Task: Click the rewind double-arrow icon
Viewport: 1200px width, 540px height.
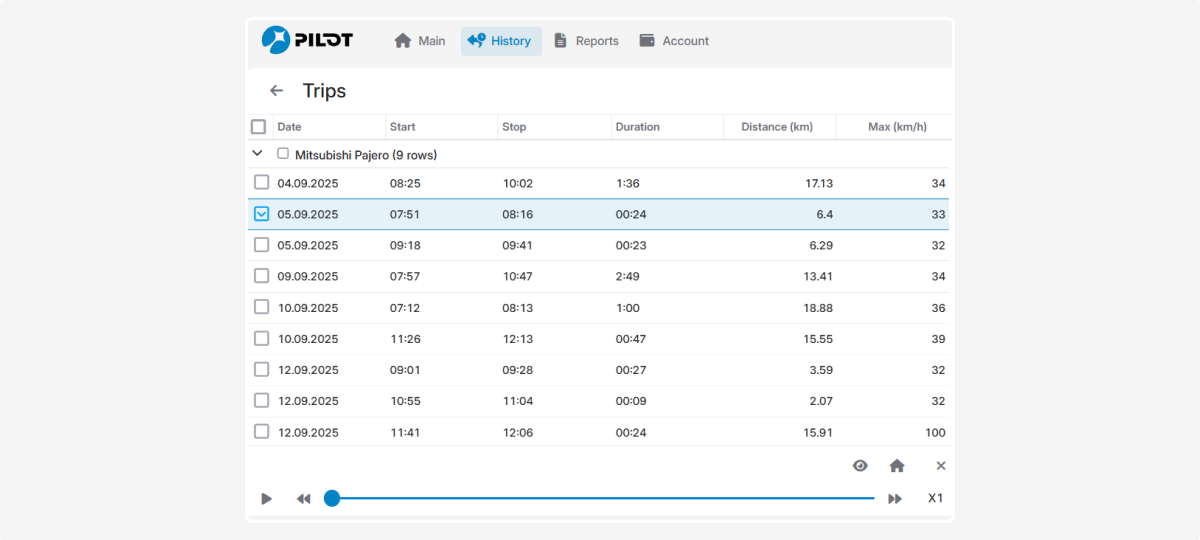Action: (303, 499)
